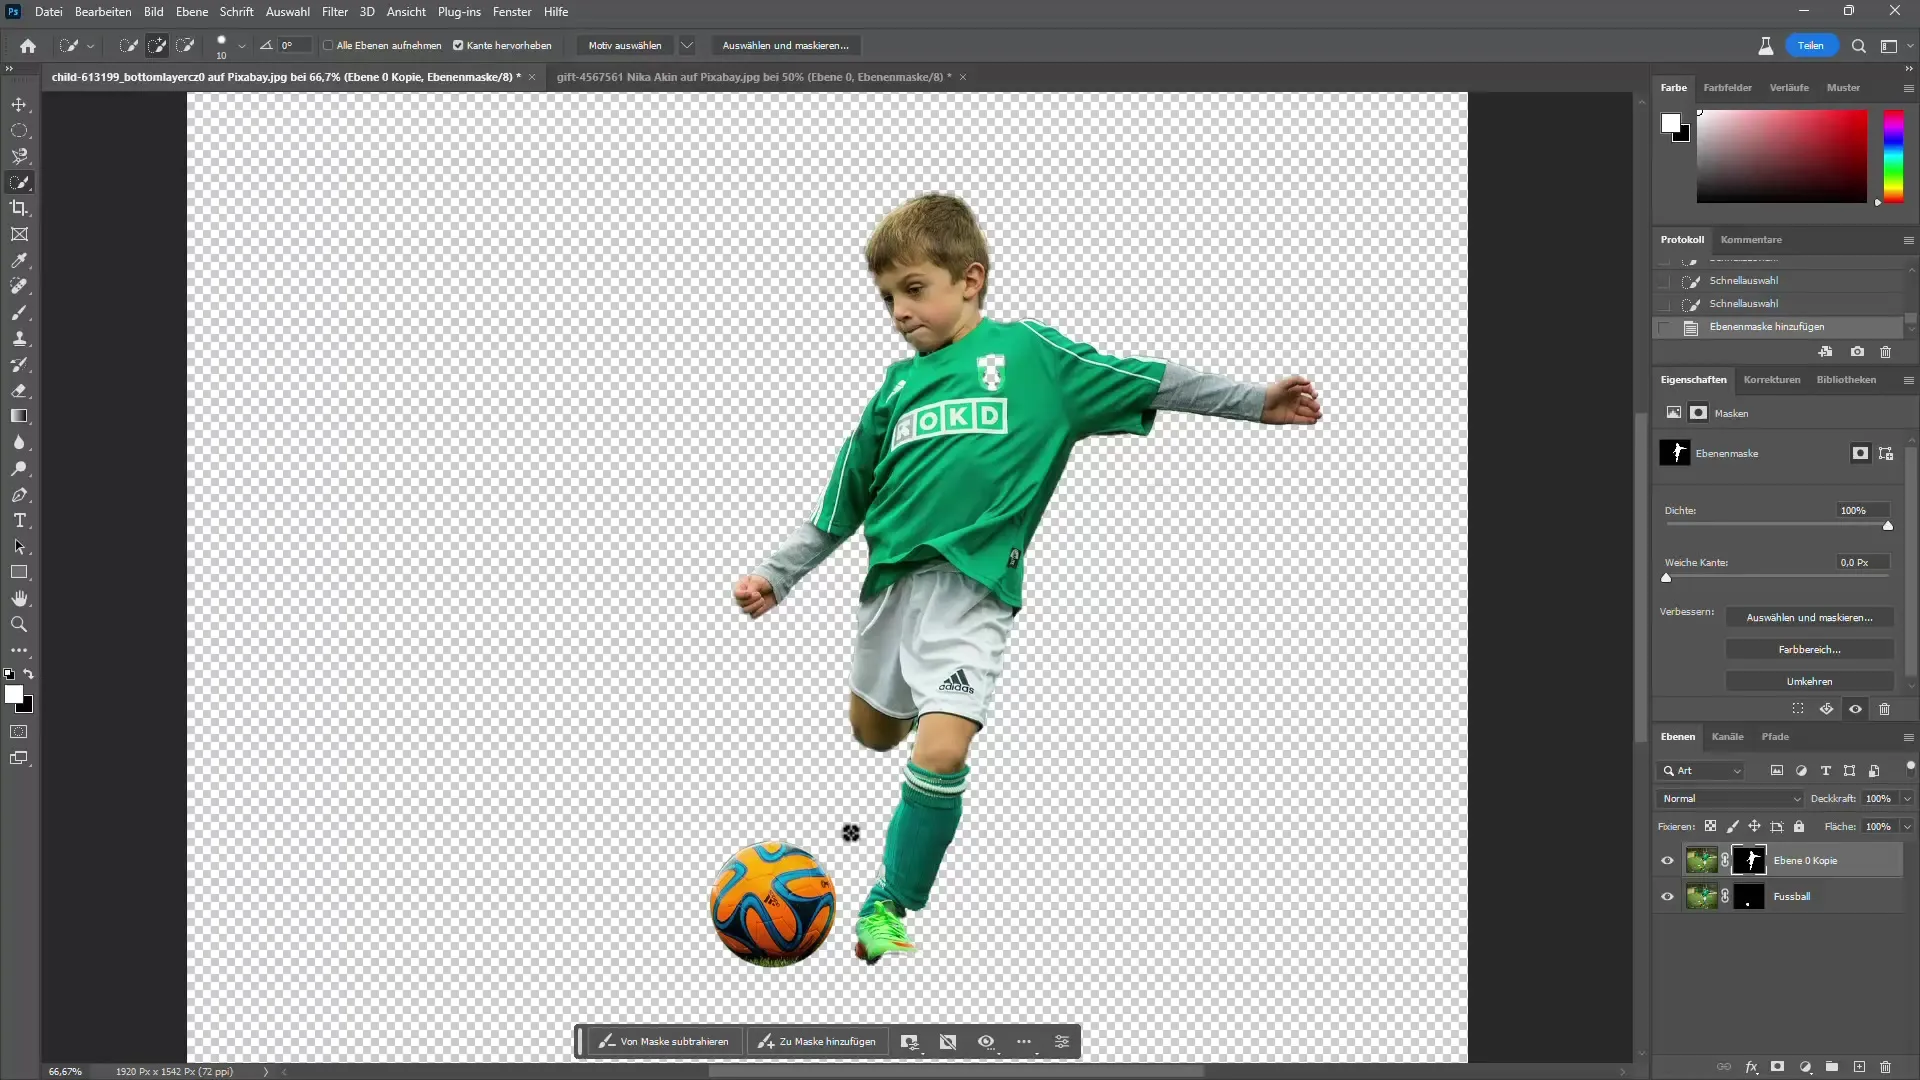This screenshot has width=1920, height=1080.
Task: Select Ebene 0 Kopie layer mask thumbnail
Action: [x=1749, y=861]
